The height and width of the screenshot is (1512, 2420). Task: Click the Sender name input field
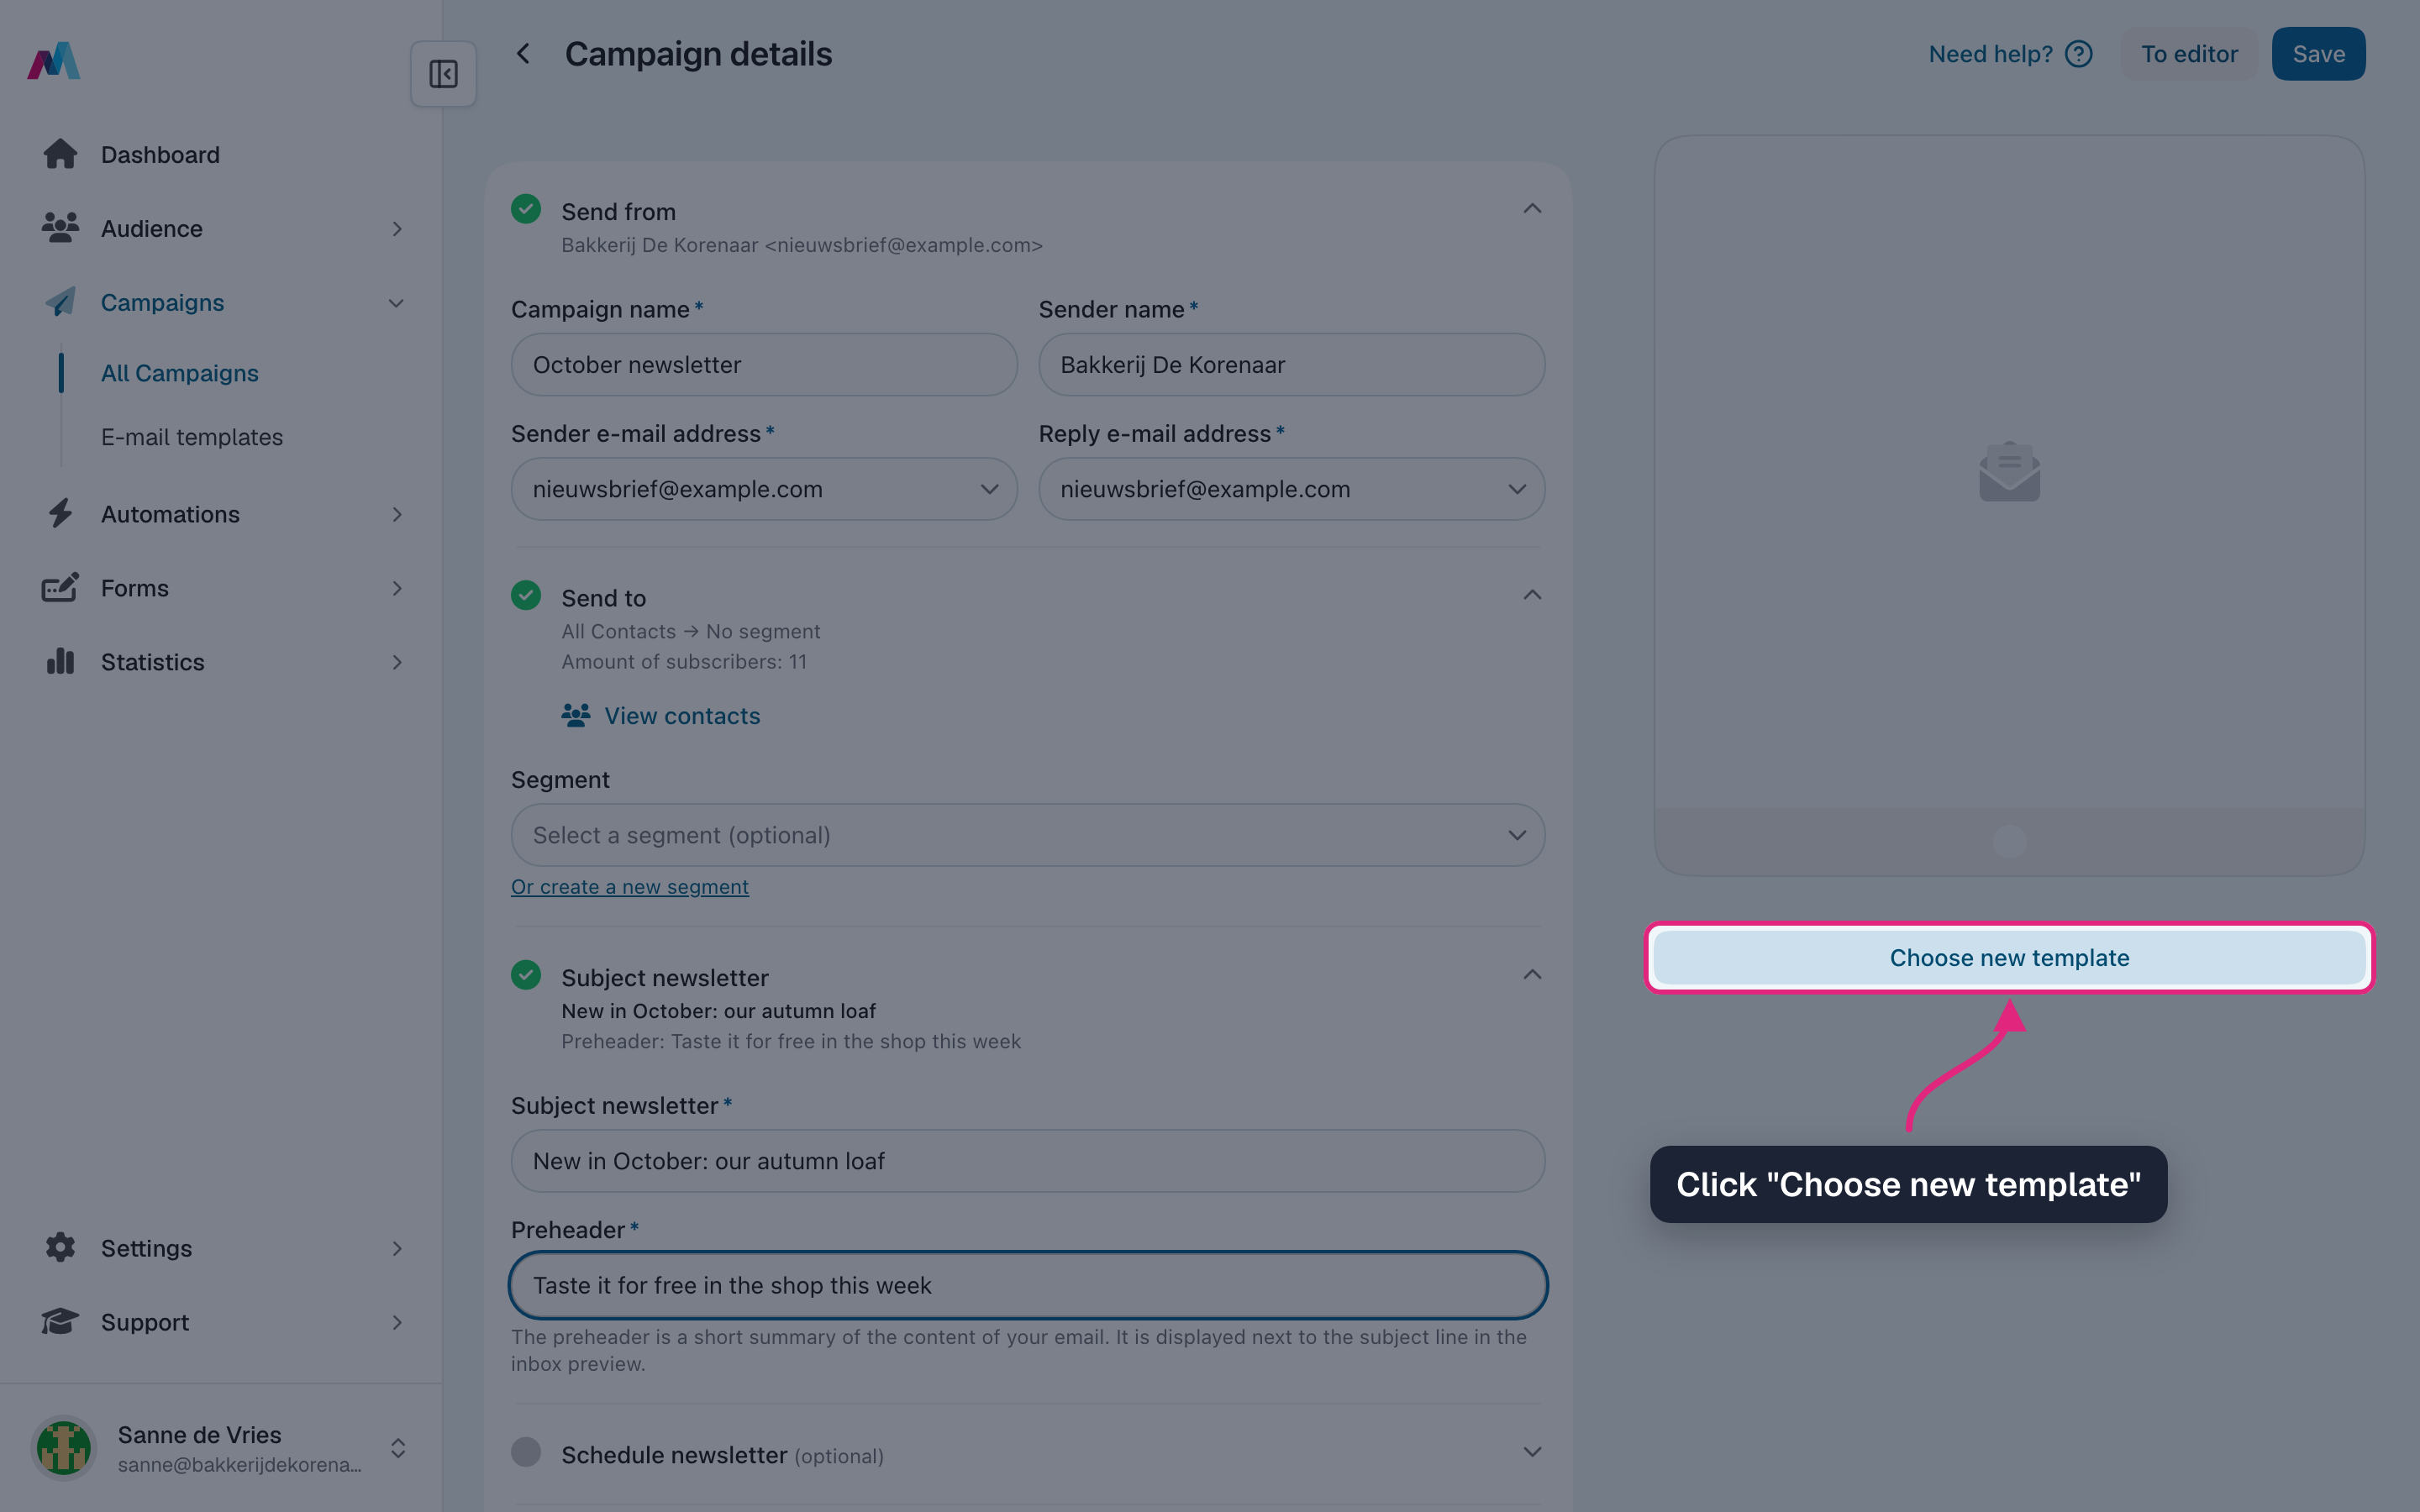[1292, 365]
